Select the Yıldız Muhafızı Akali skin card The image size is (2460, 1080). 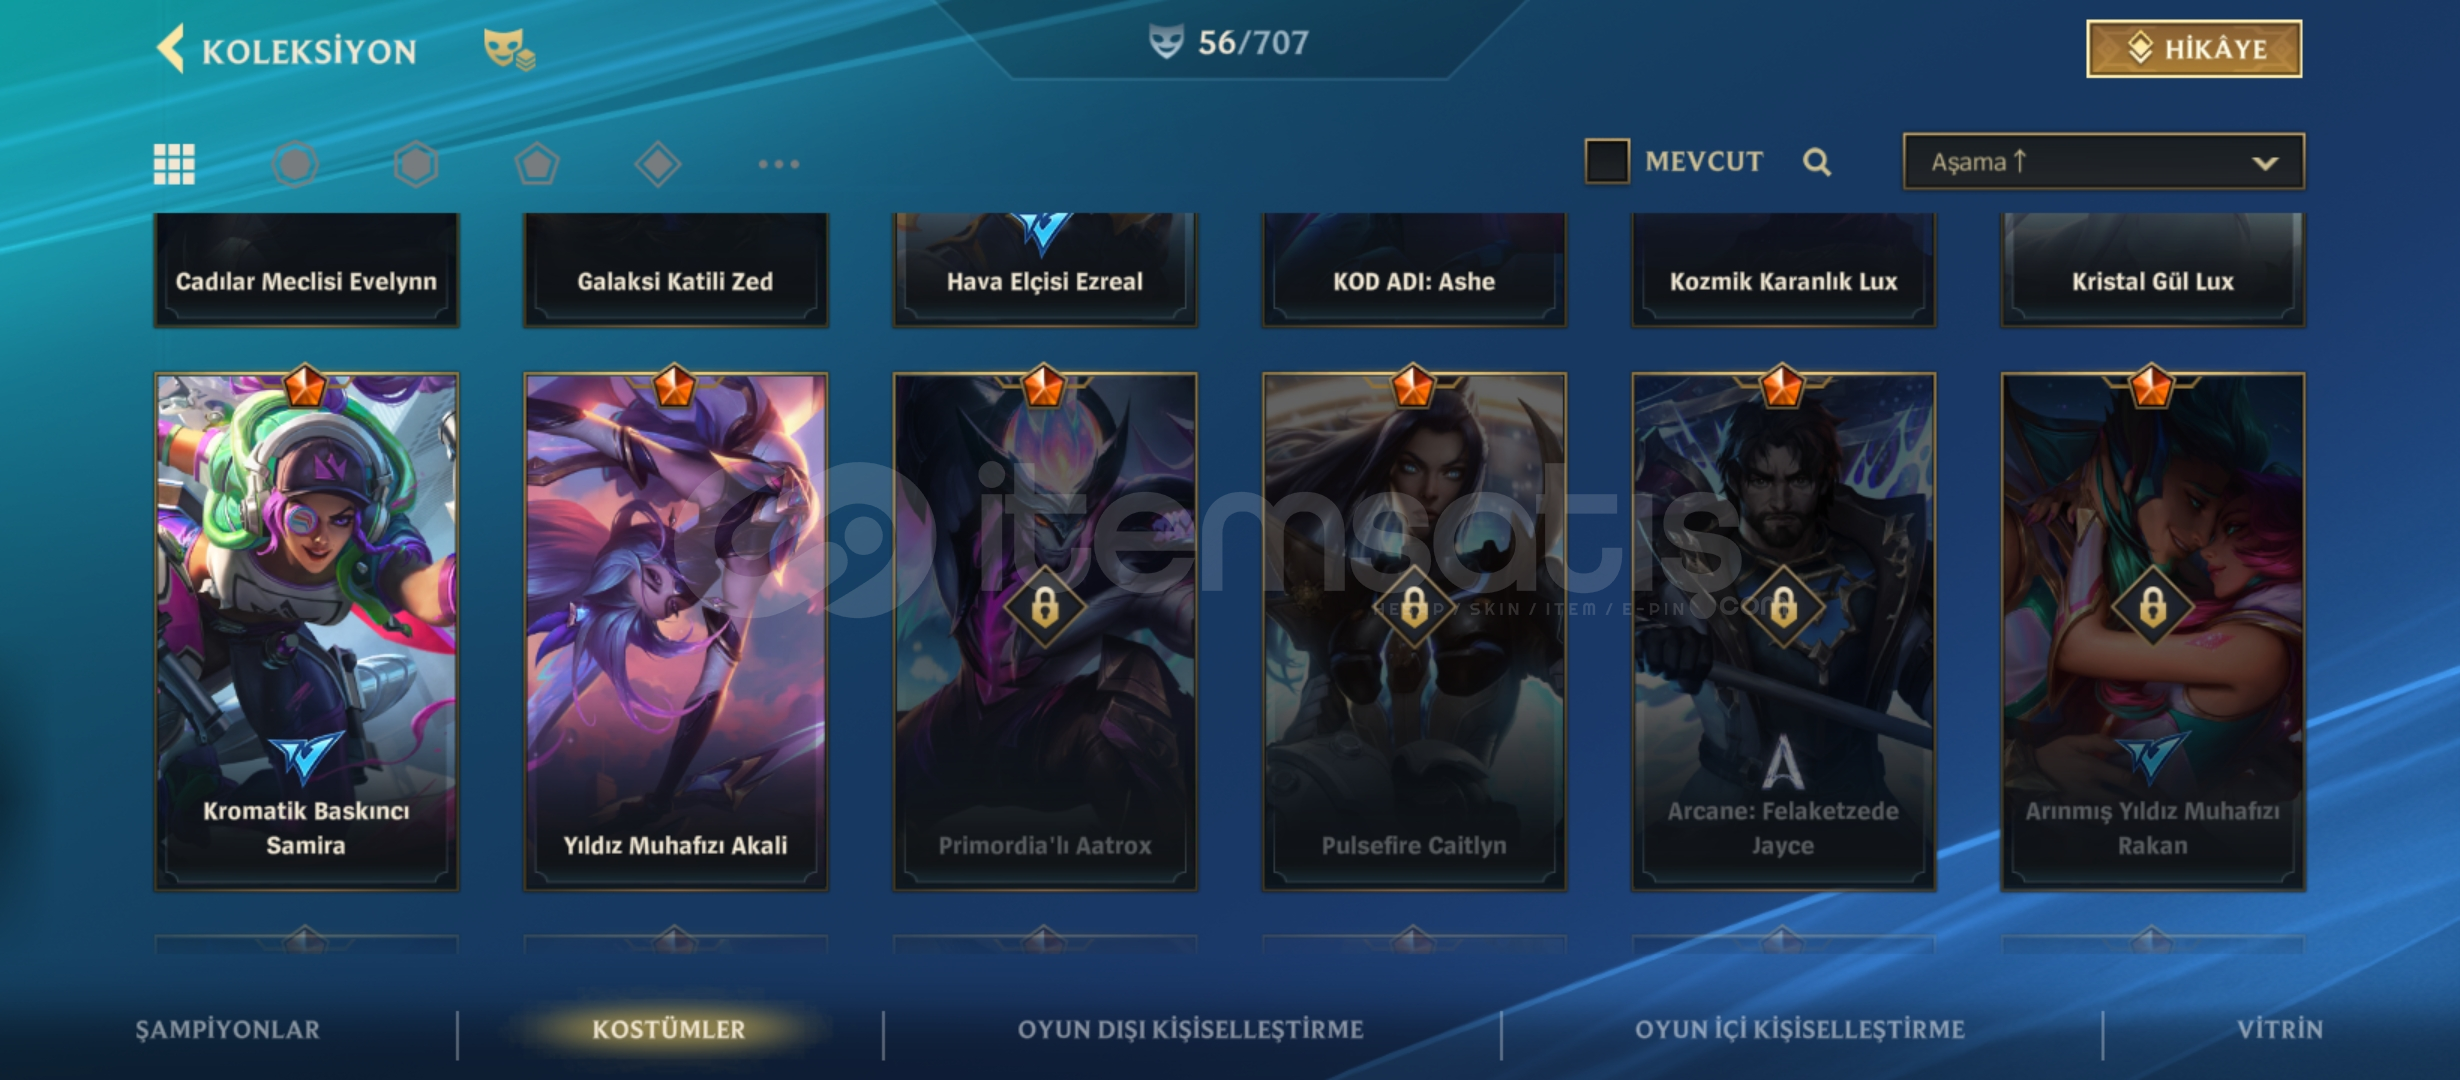click(676, 632)
